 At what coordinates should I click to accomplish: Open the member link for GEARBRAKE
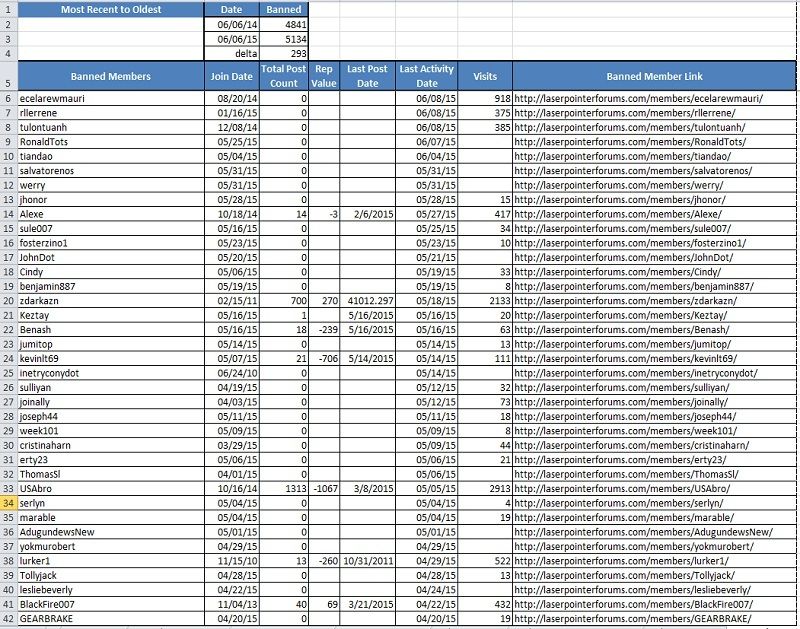633,619
